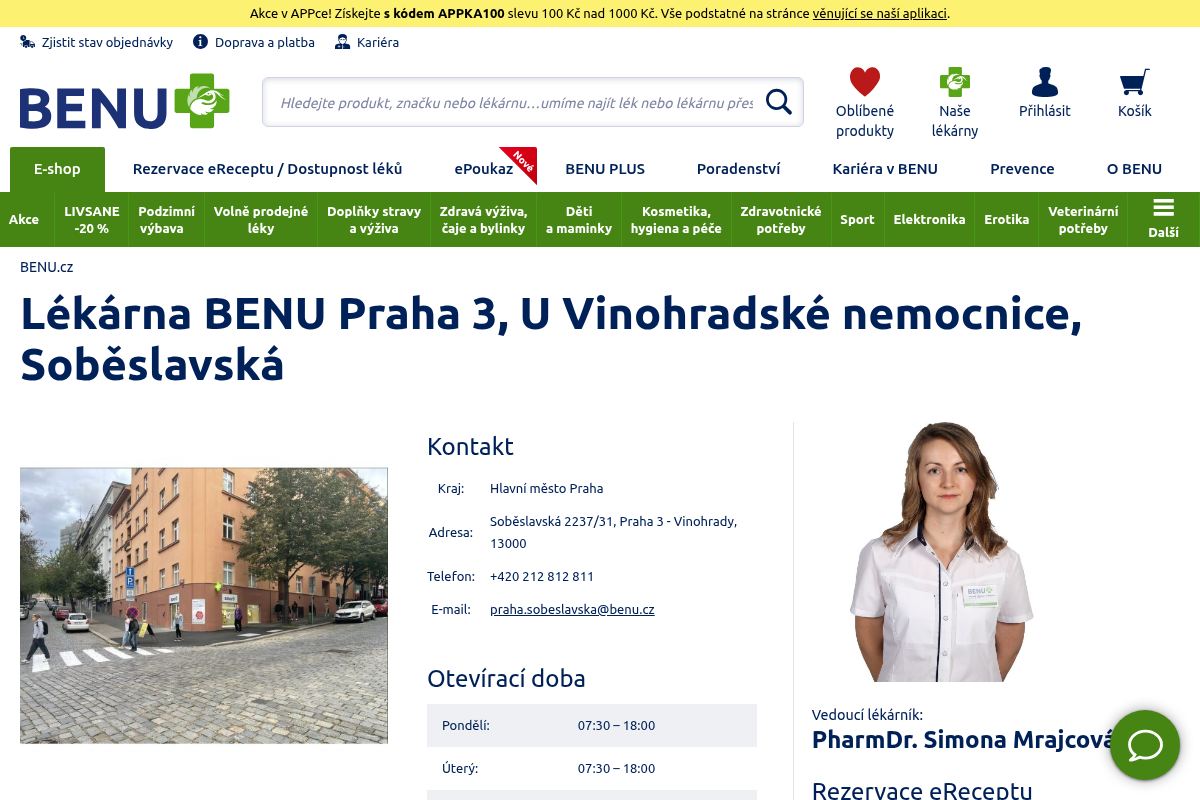This screenshot has width=1200, height=800.
Task: Open the Prevence tab
Action: pos(1022,169)
